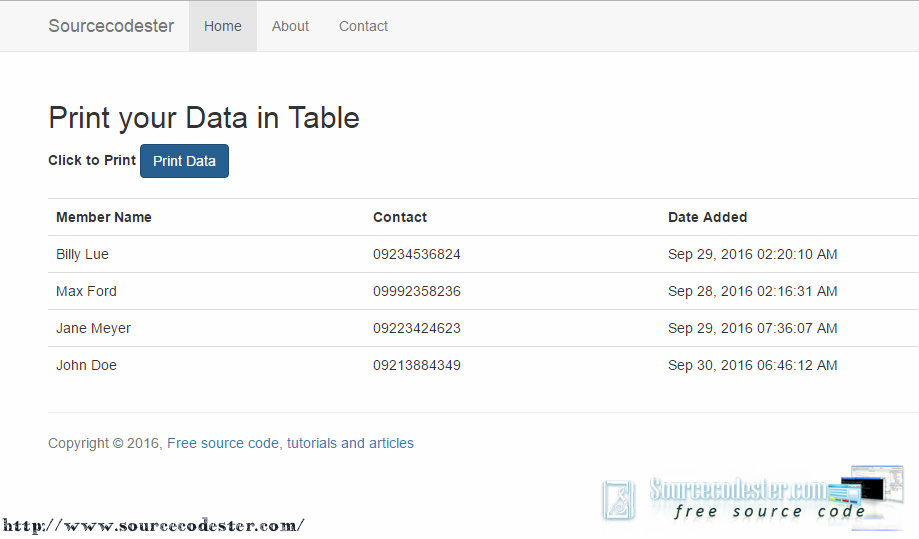Click John Doe in the table

[x=86, y=365]
